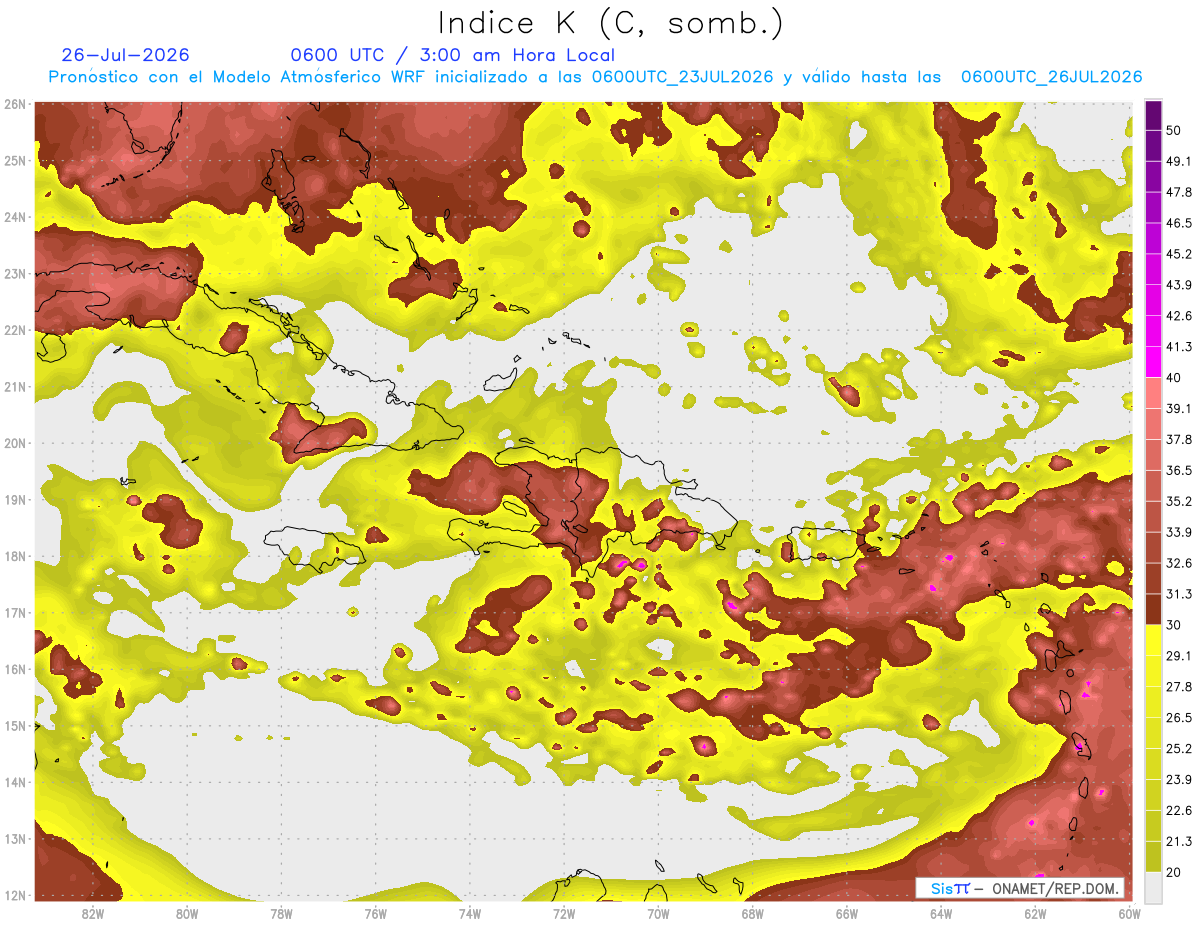This screenshot has width=1200, height=927.
Task: Click the '74W' longitude label
Action: (470, 915)
